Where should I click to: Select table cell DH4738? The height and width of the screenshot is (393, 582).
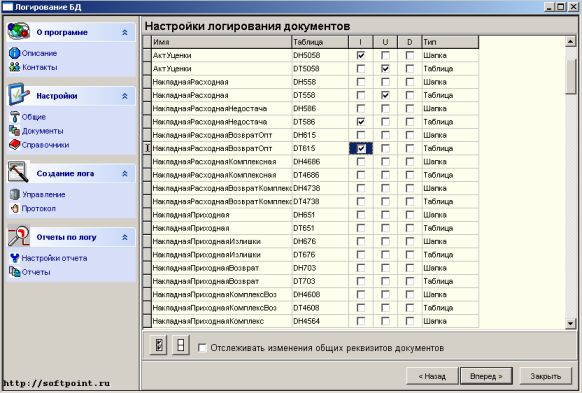(320, 189)
